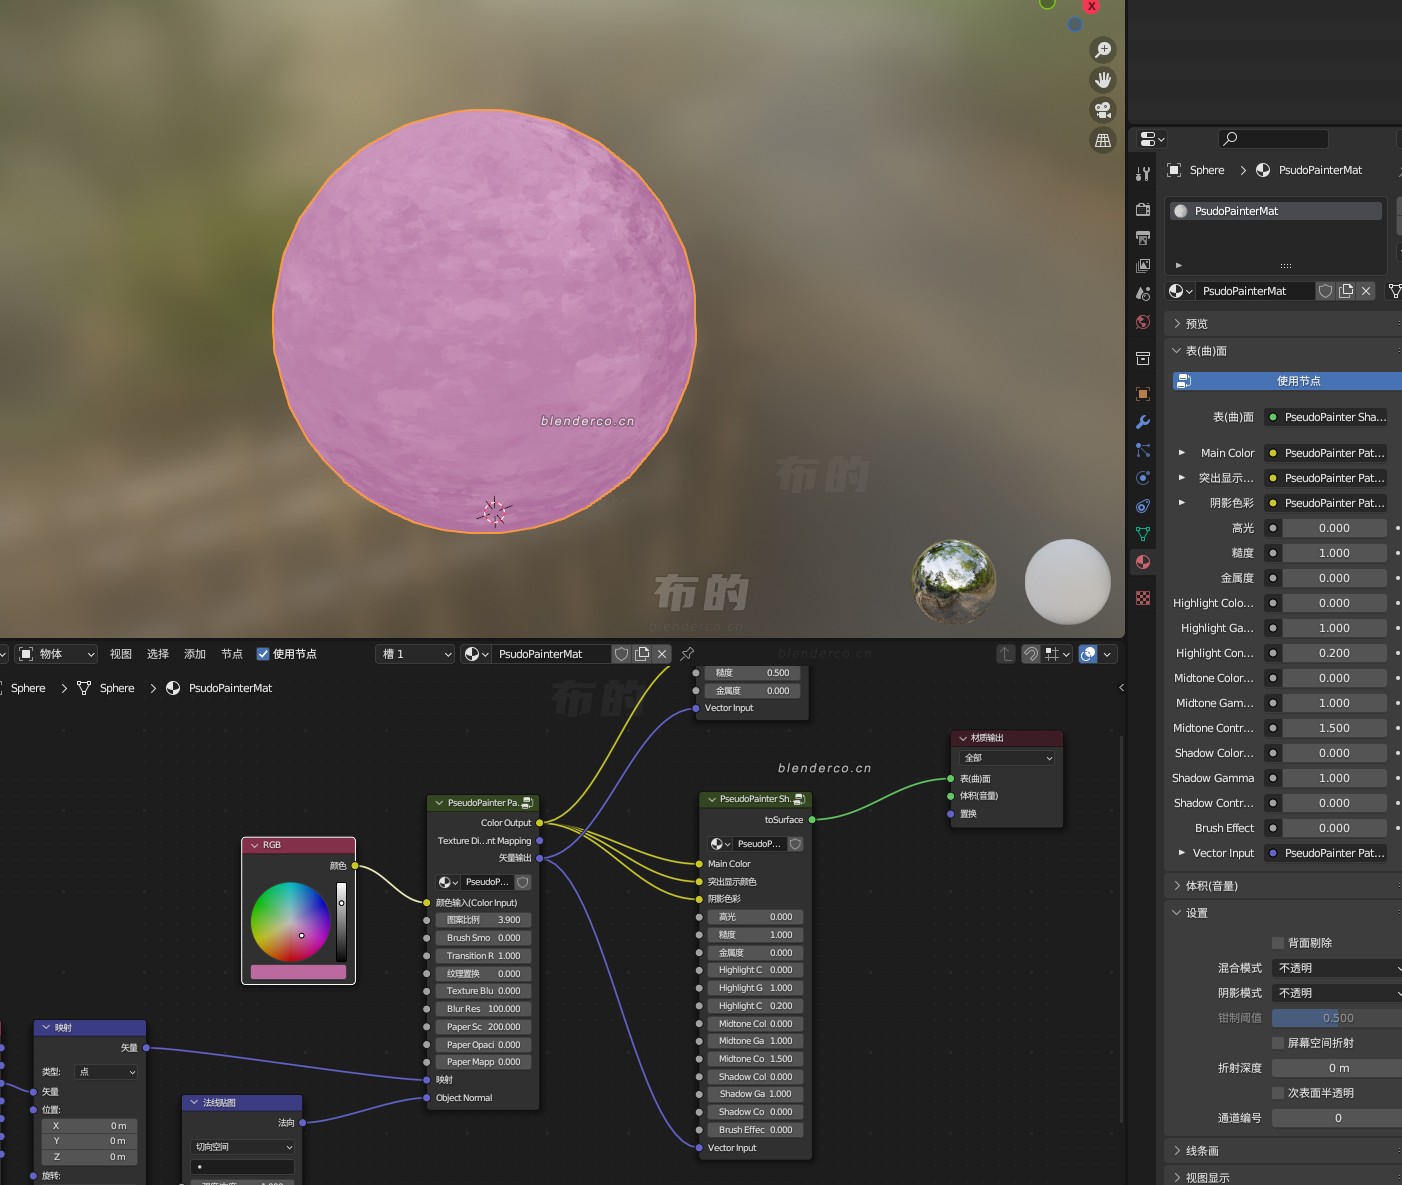1402x1185 pixels.
Task: Open the Particles properties tab icon
Action: coord(1143,450)
